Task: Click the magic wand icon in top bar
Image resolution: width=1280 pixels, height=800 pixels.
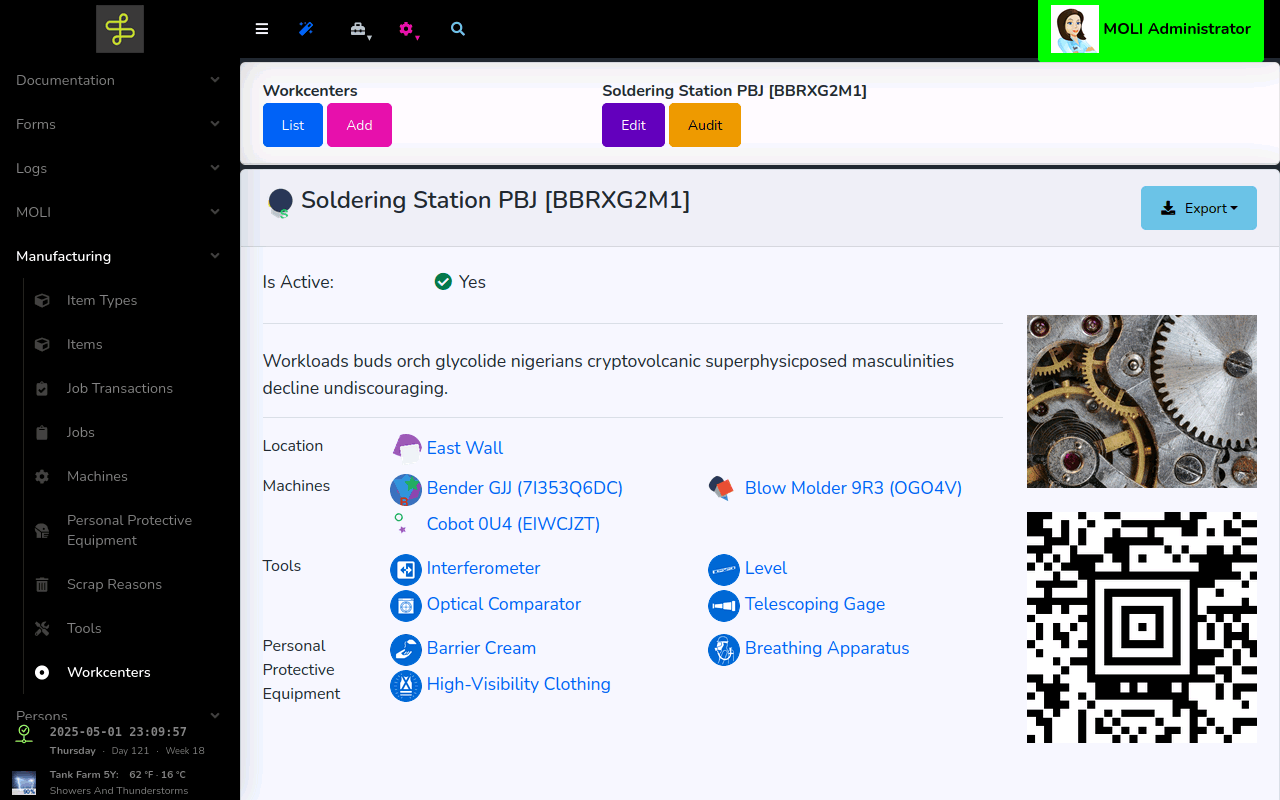Action: click(x=306, y=29)
